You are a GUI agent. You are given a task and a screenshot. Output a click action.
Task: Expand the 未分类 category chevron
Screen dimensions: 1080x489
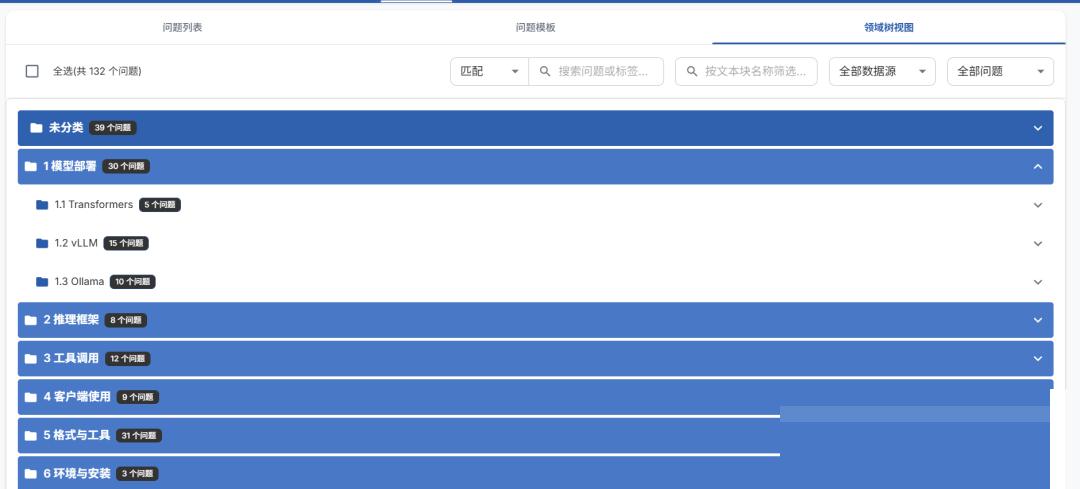pyautogui.click(x=1038, y=128)
